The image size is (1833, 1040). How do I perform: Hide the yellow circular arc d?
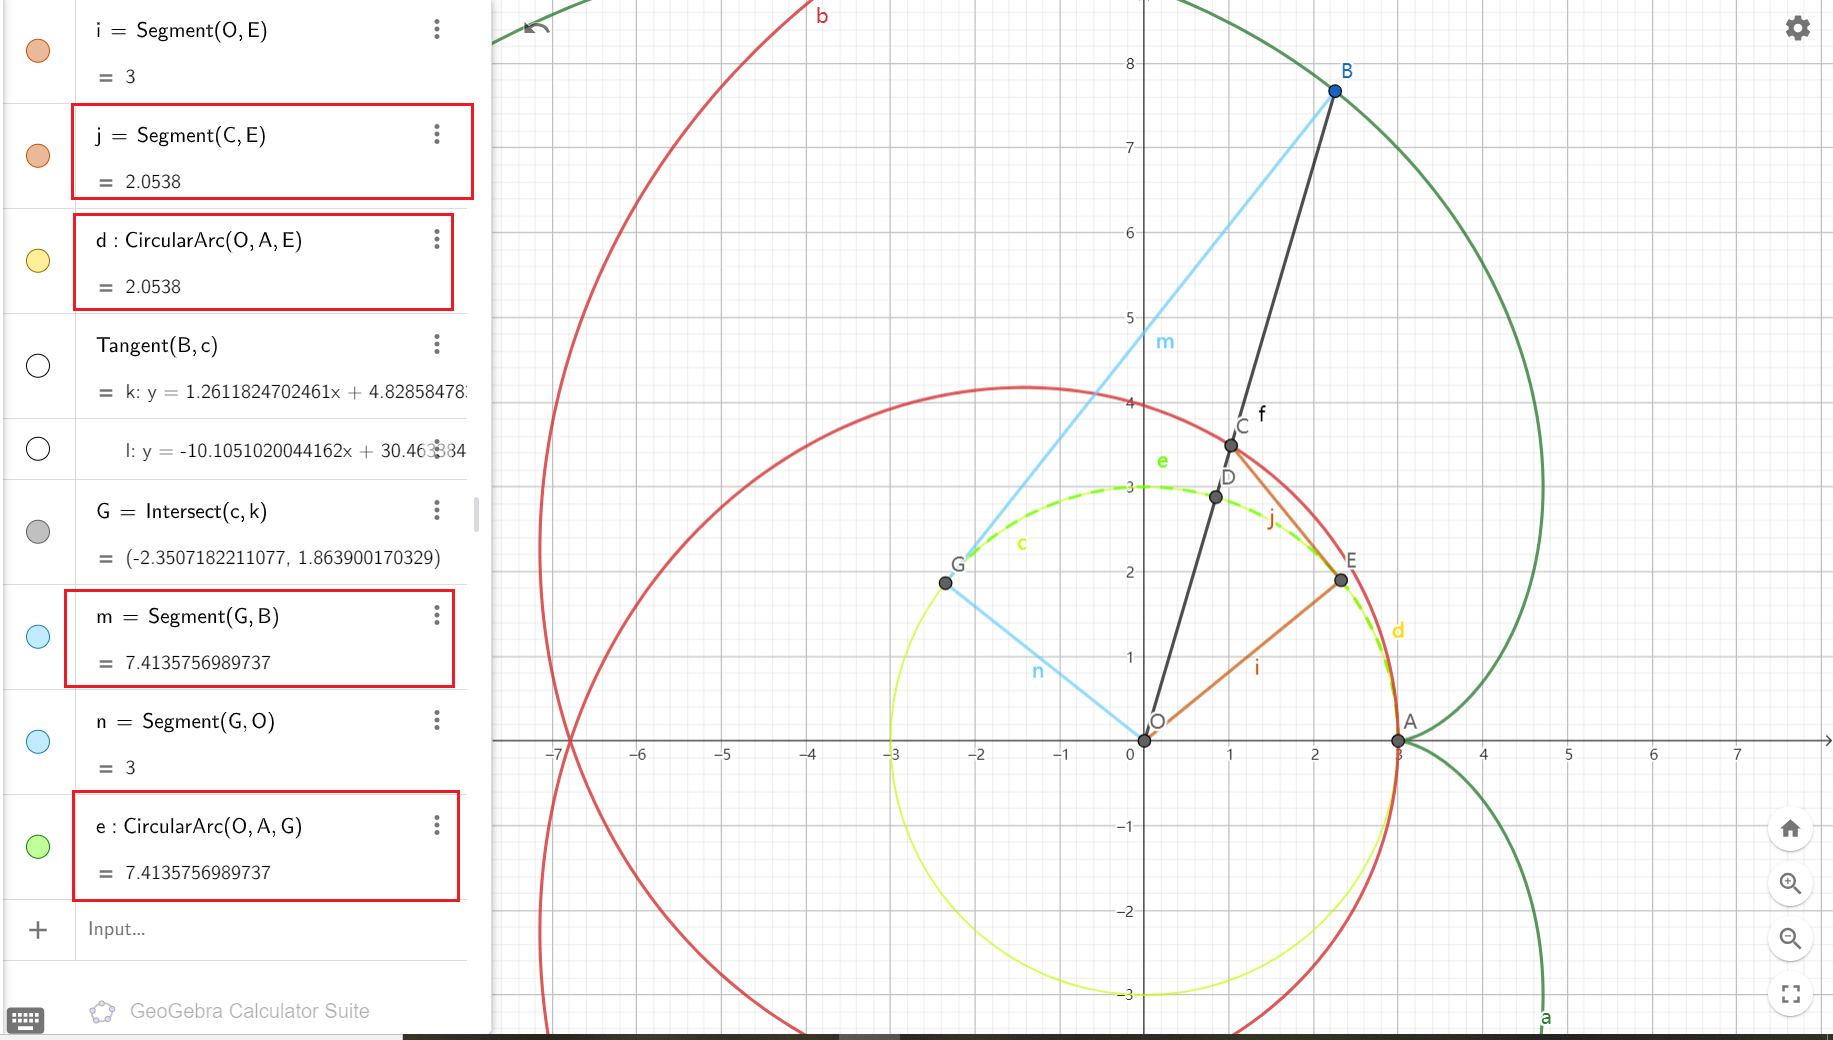pyautogui.click(x=38, y=261)
